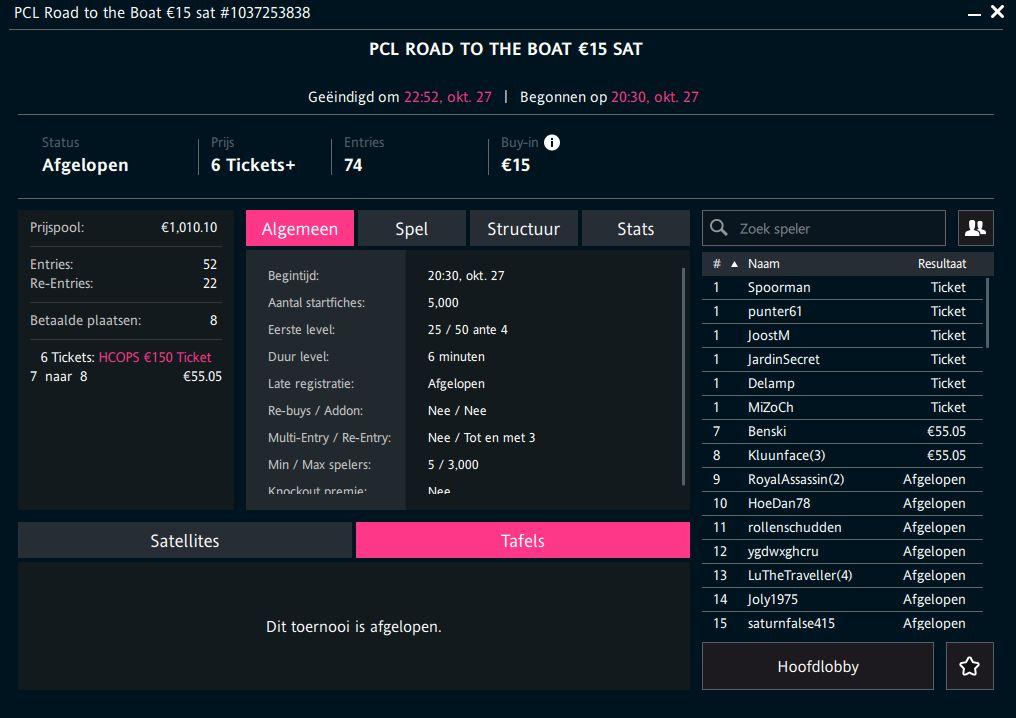Type in the Zoek speler field

(x=835, y=228)
